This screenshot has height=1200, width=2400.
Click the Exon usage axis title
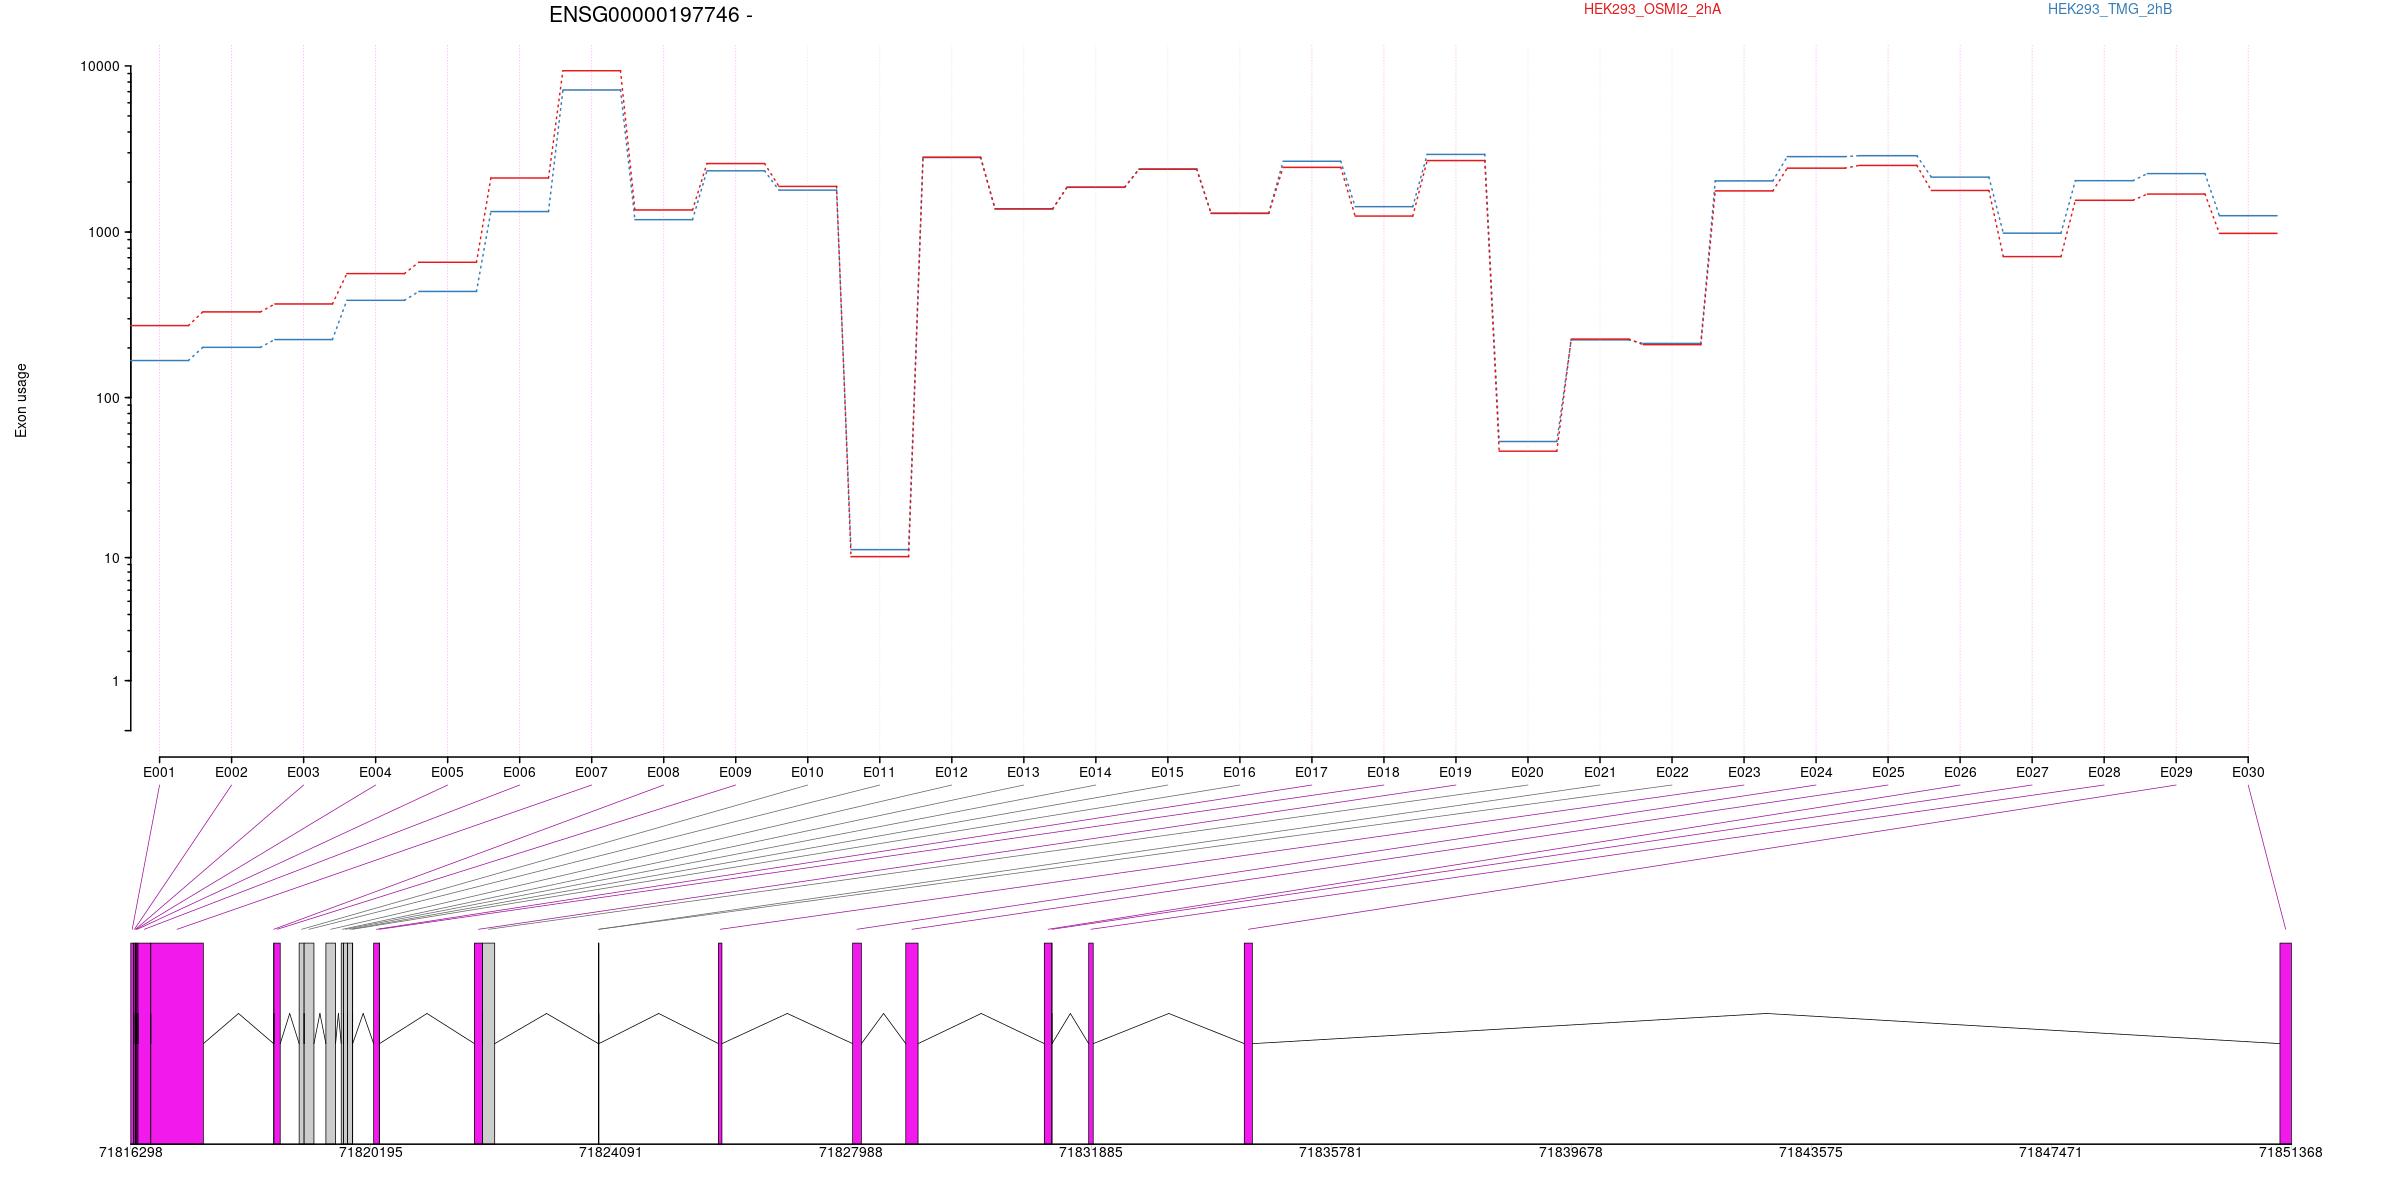coord(21,400)
